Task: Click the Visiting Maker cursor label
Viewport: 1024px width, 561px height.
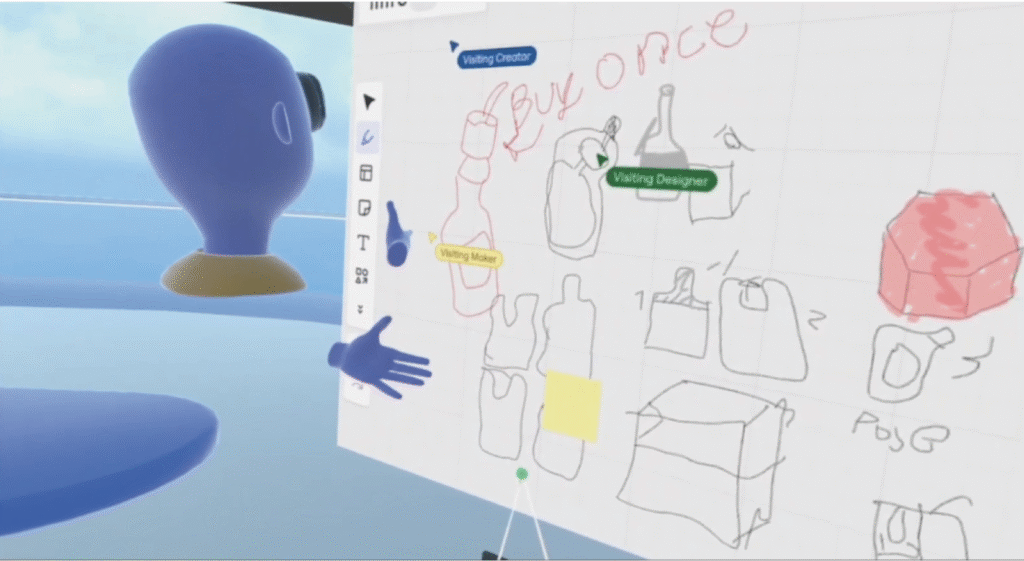Action: pyautogui.click(x=468, y=256)
